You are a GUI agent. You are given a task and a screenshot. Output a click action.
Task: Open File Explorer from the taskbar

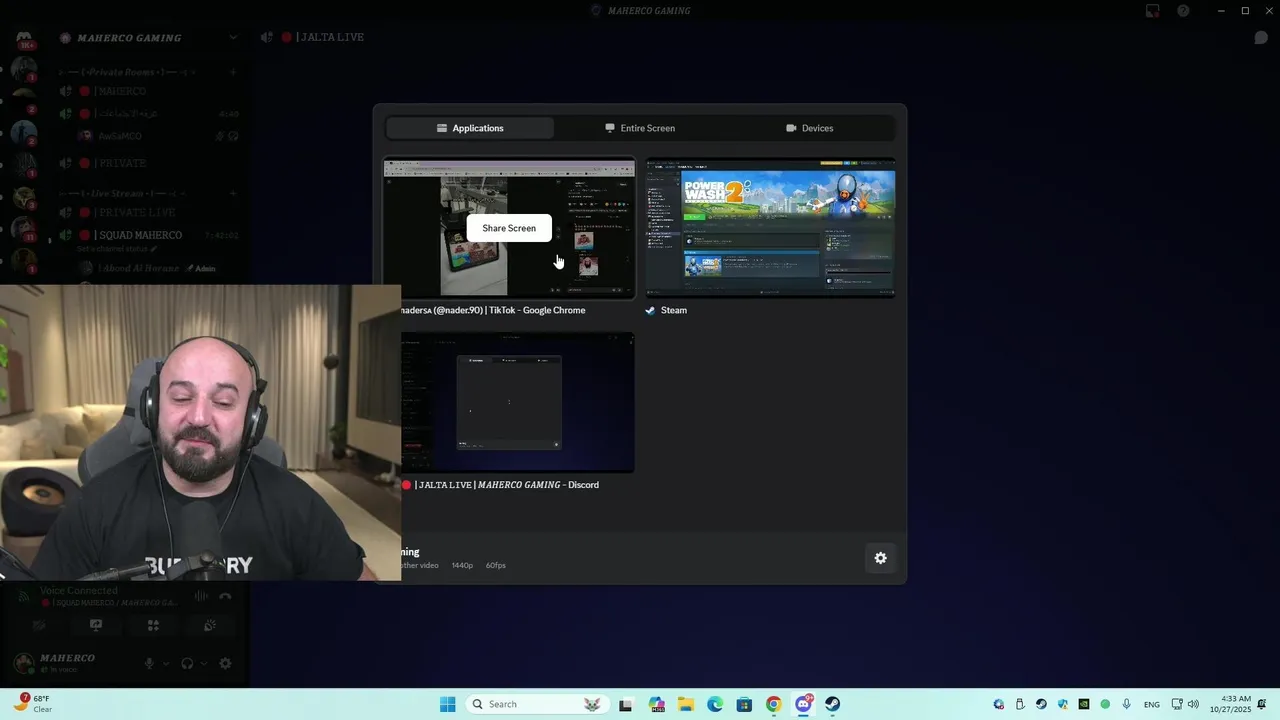[x=686, y=704]
